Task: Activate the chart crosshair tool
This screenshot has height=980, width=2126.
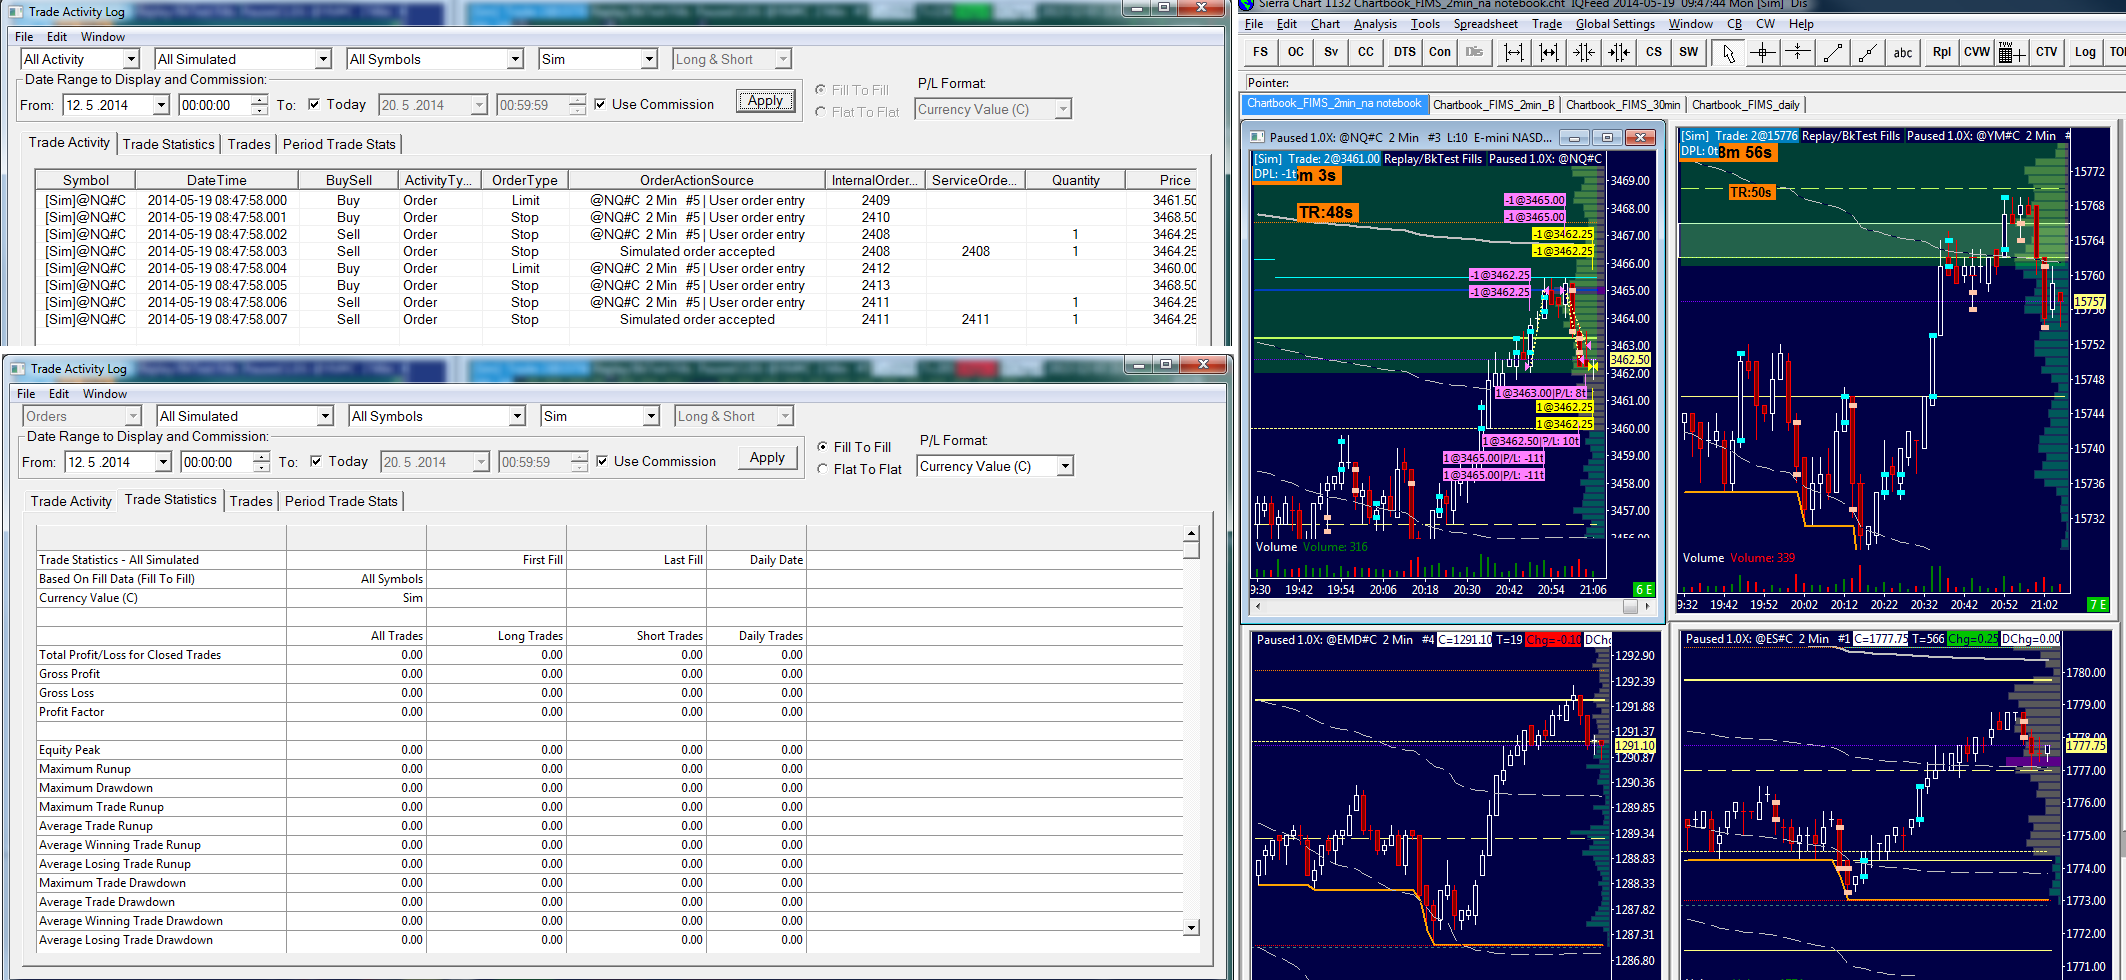Action: [x=1762, y=53]
